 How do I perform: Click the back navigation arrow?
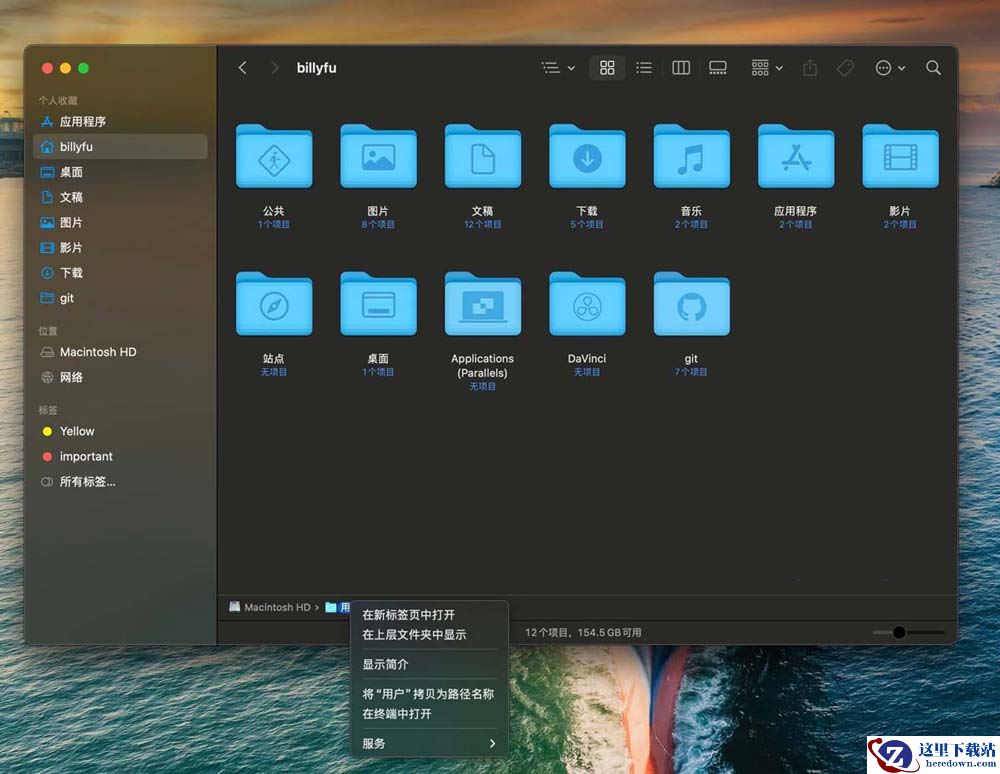click(242, 68)
